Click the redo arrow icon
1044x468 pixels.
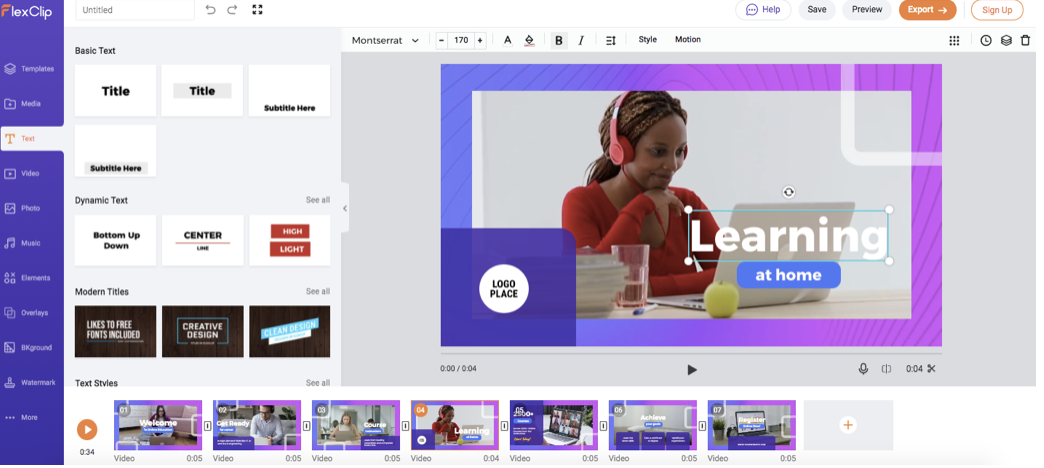(232, 10)
